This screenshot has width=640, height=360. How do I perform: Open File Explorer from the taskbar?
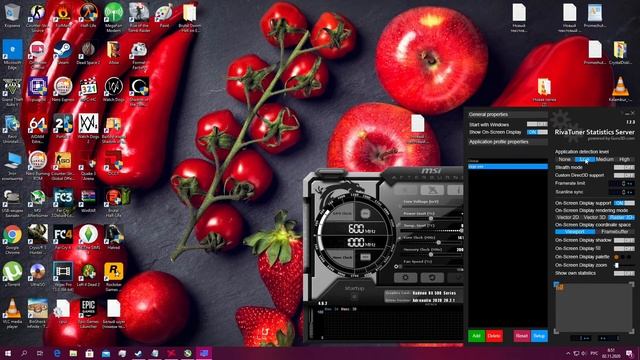[x=73, y=353]
